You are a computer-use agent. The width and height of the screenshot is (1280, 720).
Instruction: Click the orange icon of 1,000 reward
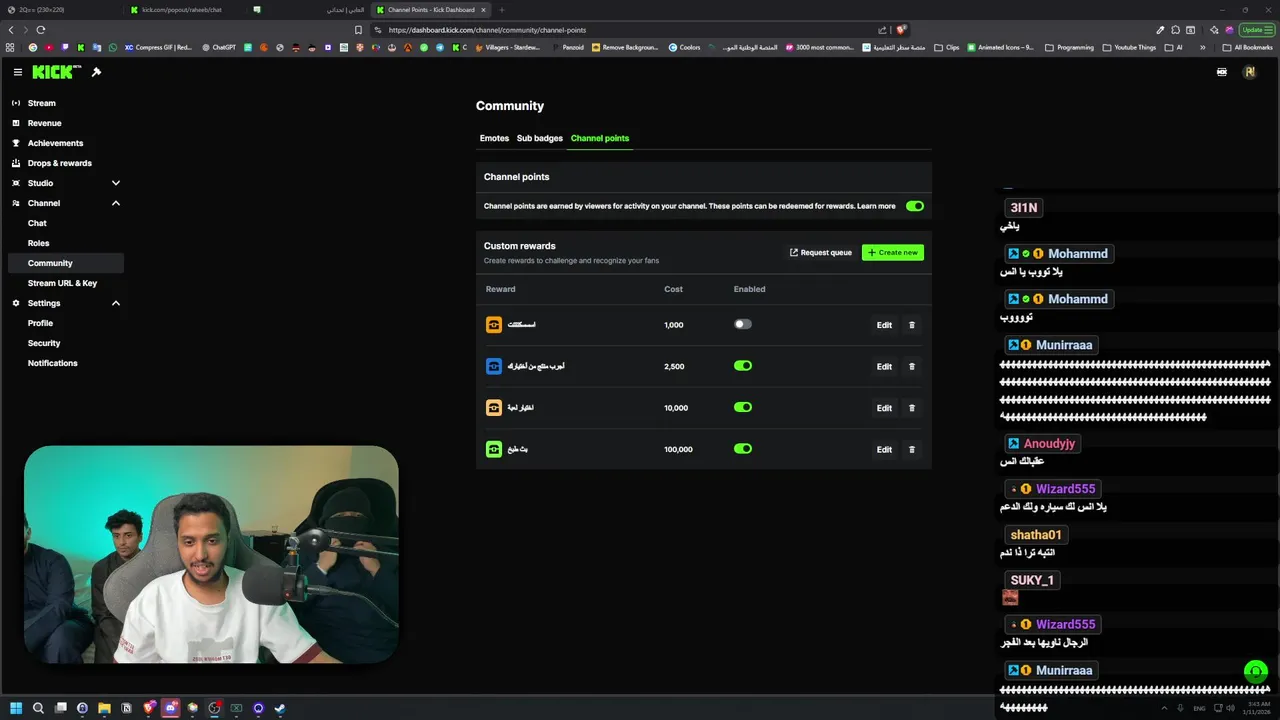[494, 325]
